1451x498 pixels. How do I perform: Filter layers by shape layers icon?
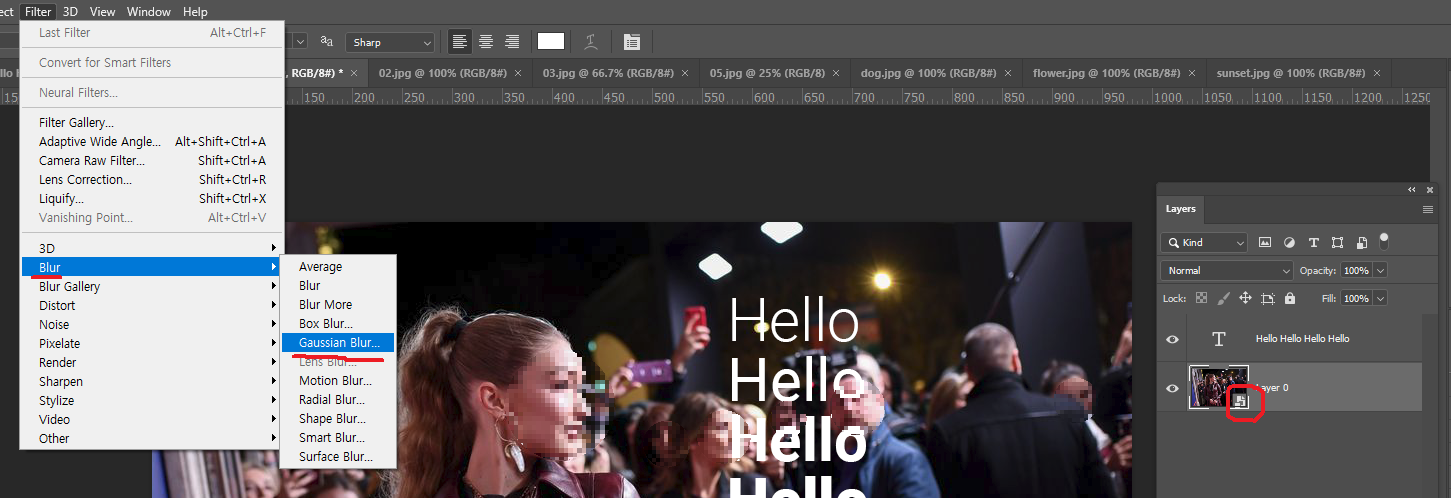tap(1337, 242)
